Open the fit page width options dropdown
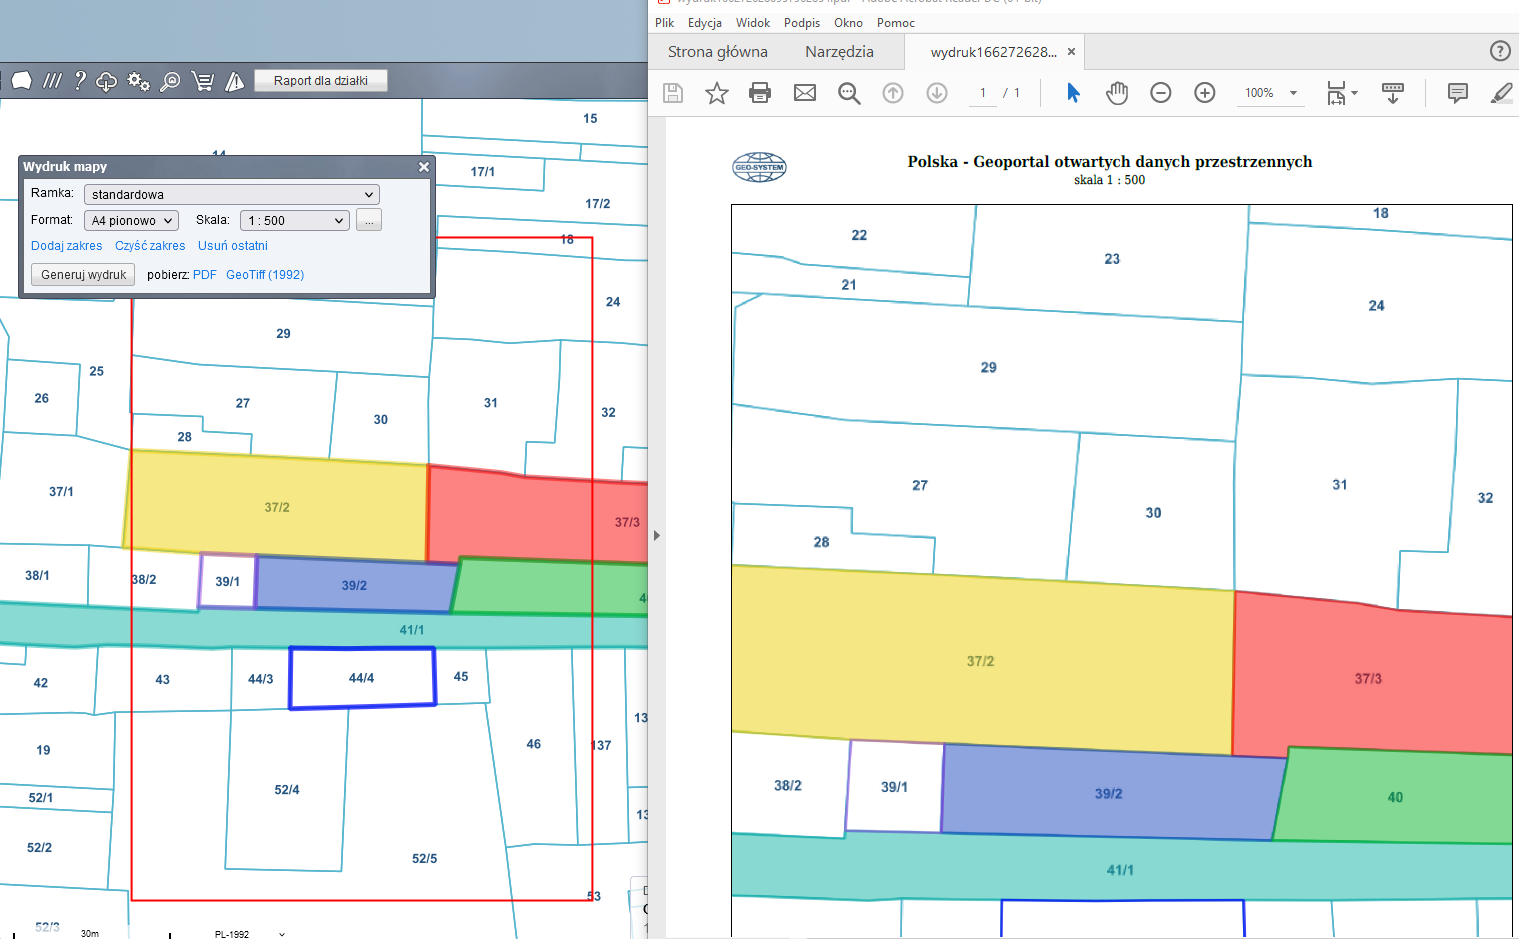The height and width of the screenshot is (939, 1519). coord(1342,93)
